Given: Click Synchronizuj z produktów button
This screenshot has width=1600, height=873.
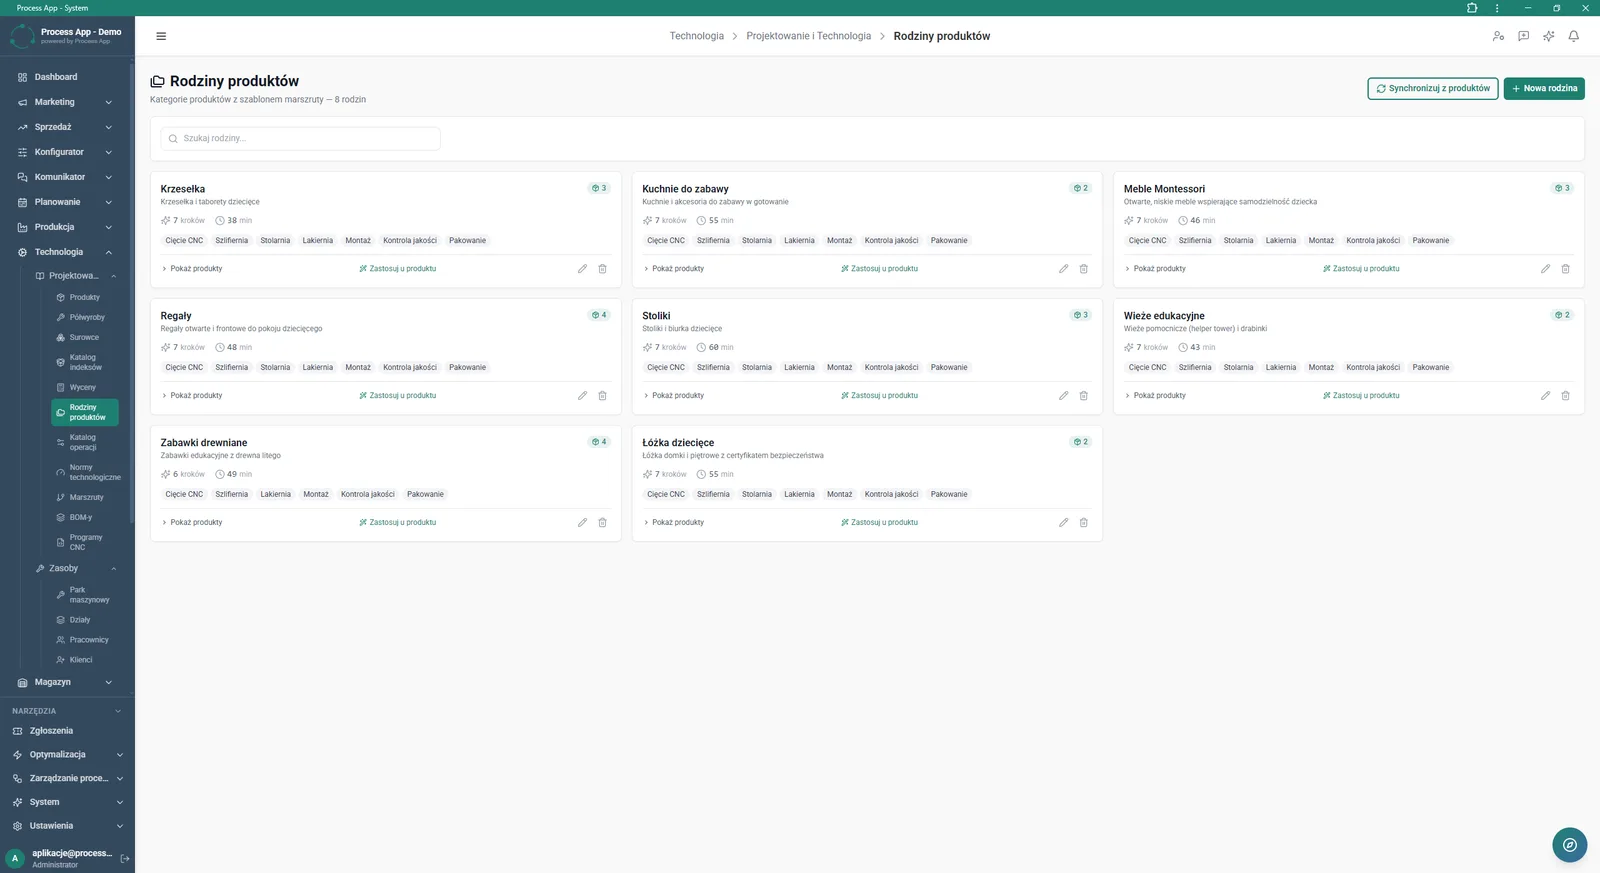Looking at the screenshot, I should (x=1433, y=88).
